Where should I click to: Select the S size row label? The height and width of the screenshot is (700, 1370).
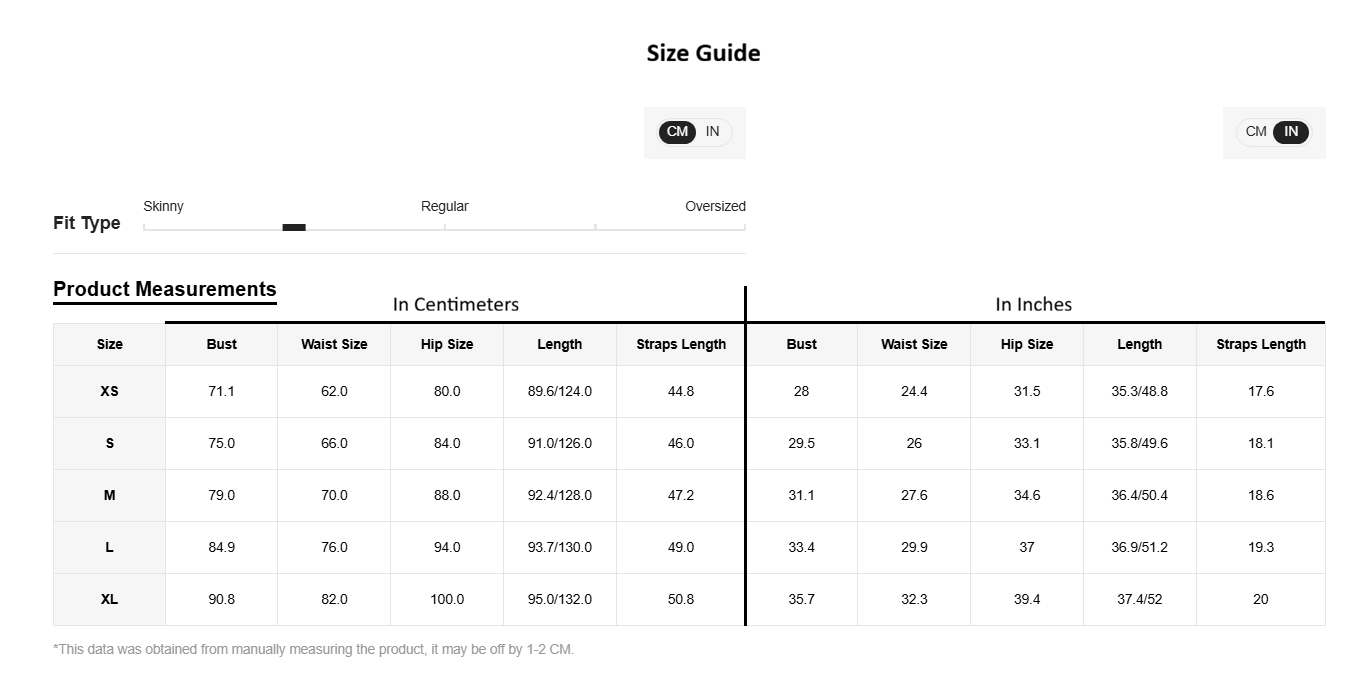(x=110, y=443)
